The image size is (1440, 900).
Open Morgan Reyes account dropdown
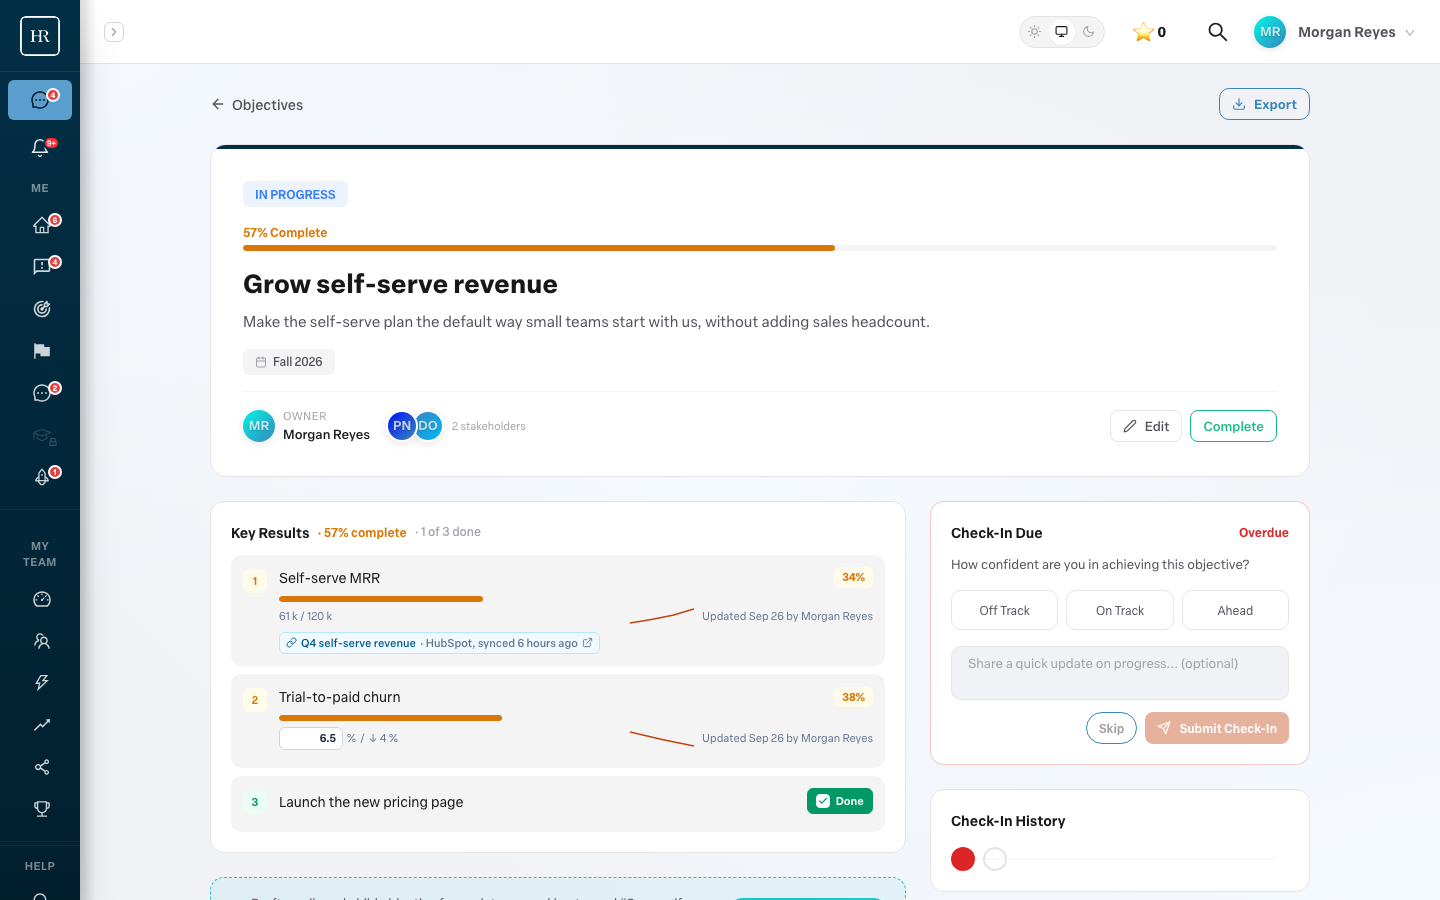point(1335,32)
